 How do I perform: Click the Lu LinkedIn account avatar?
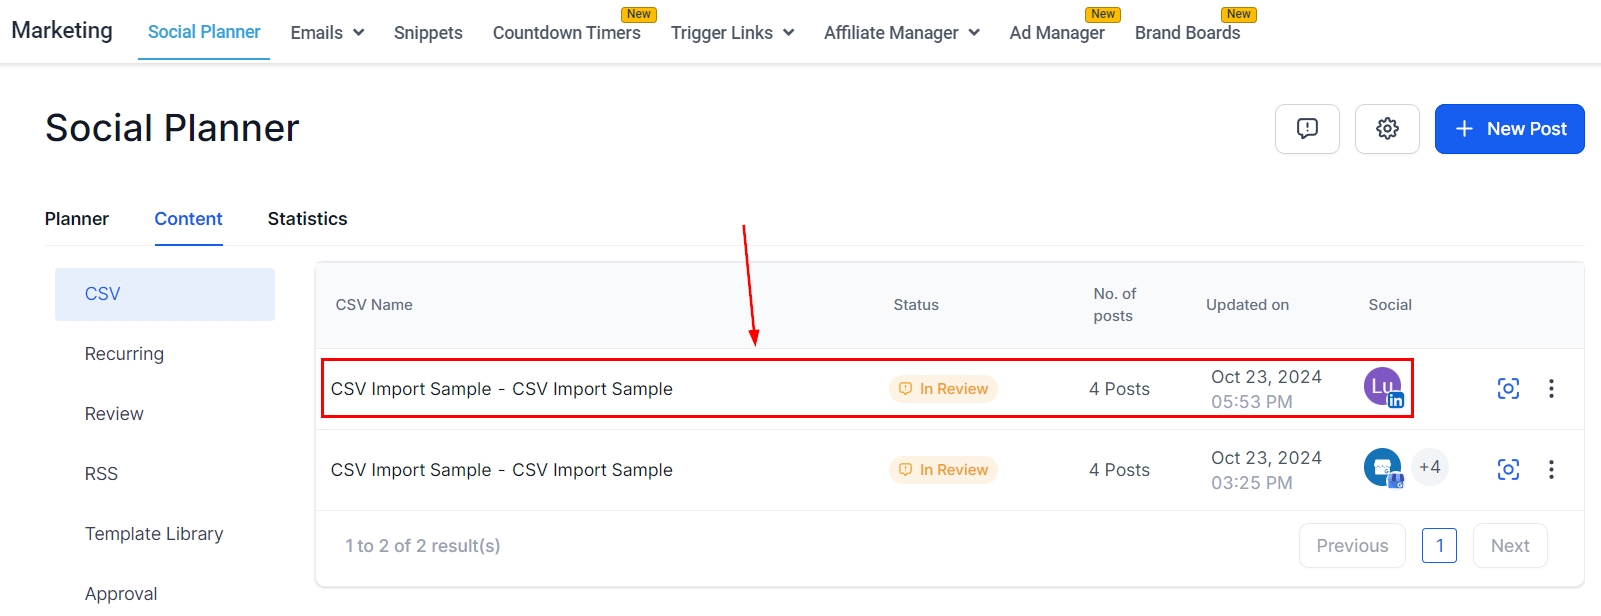[1383, 387]
